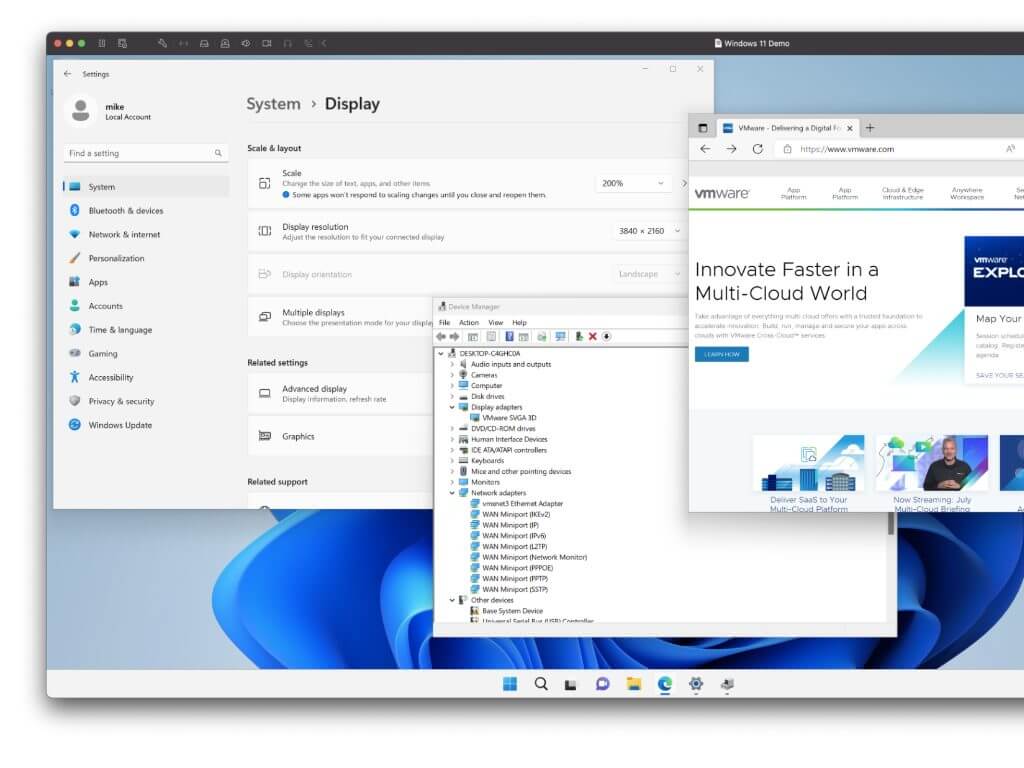The height and width of the screenshot is (768, 1024).
Task: Click the LEARN HOW button
Action: coord(721,354)
